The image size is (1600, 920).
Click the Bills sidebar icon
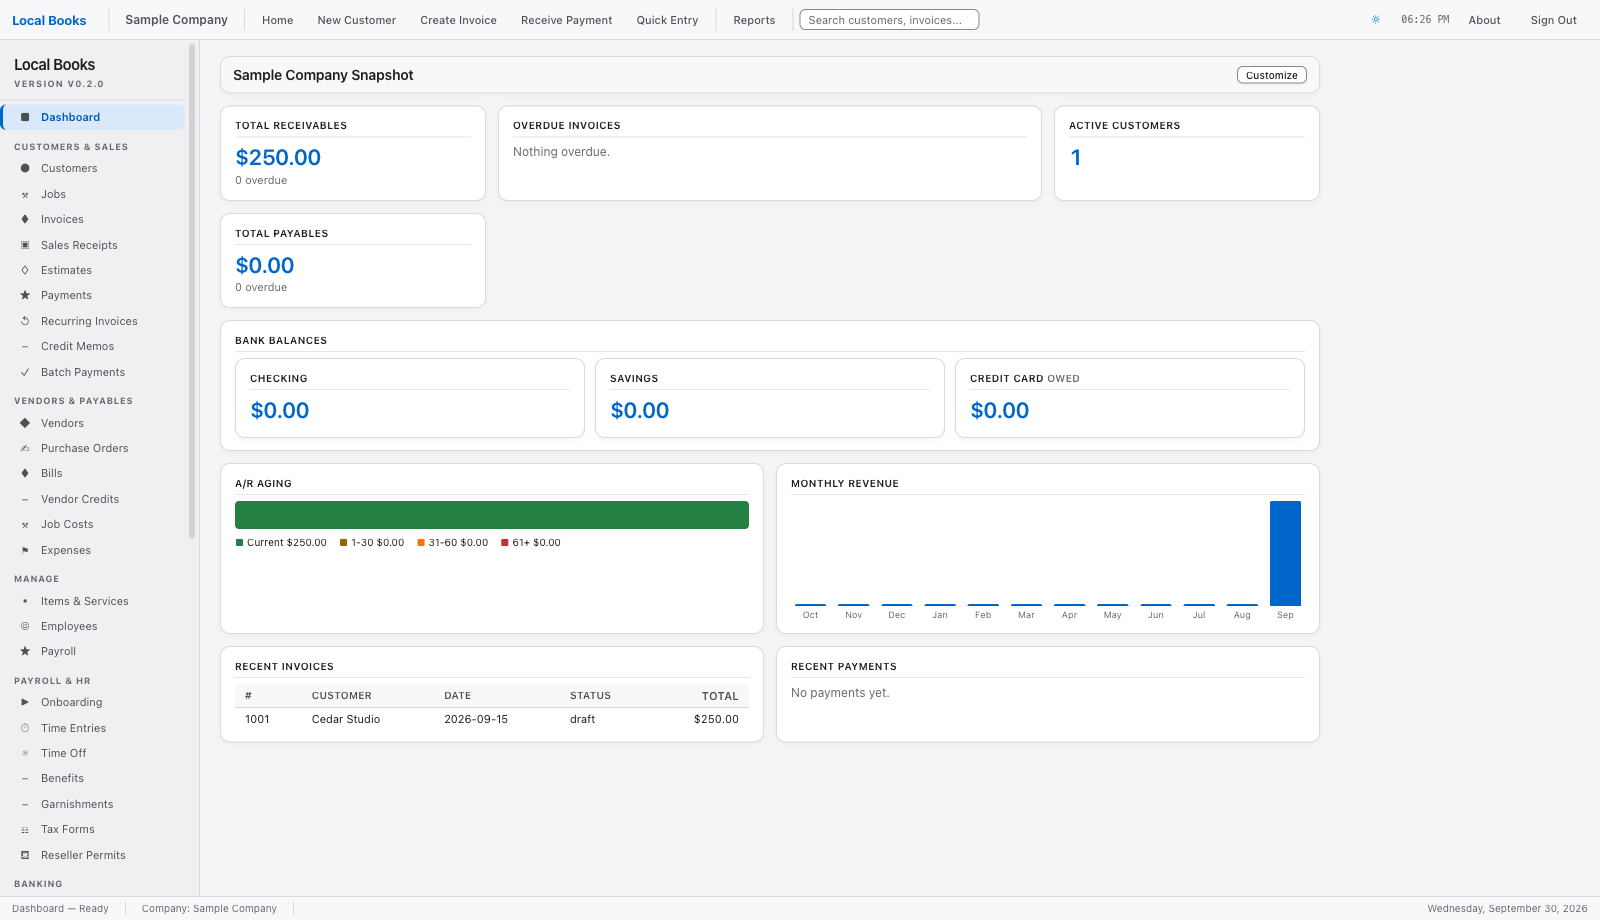[x=25, y=473]
